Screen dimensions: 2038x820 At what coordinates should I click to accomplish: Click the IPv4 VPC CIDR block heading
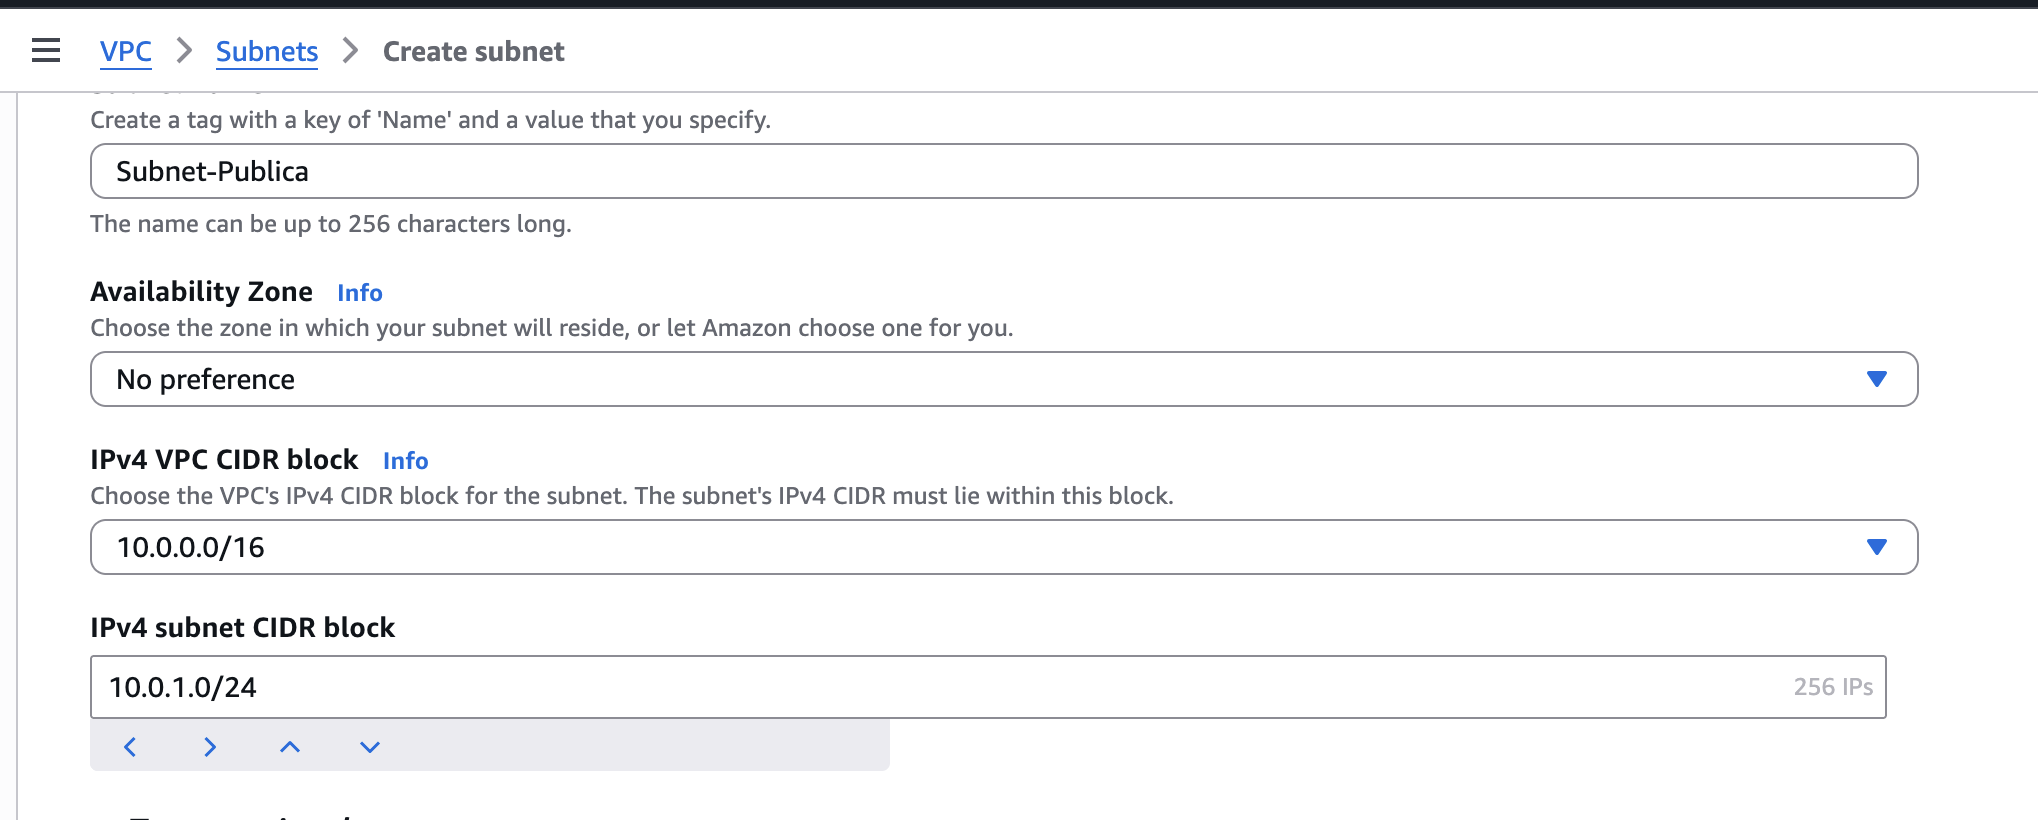coord(224,460)
